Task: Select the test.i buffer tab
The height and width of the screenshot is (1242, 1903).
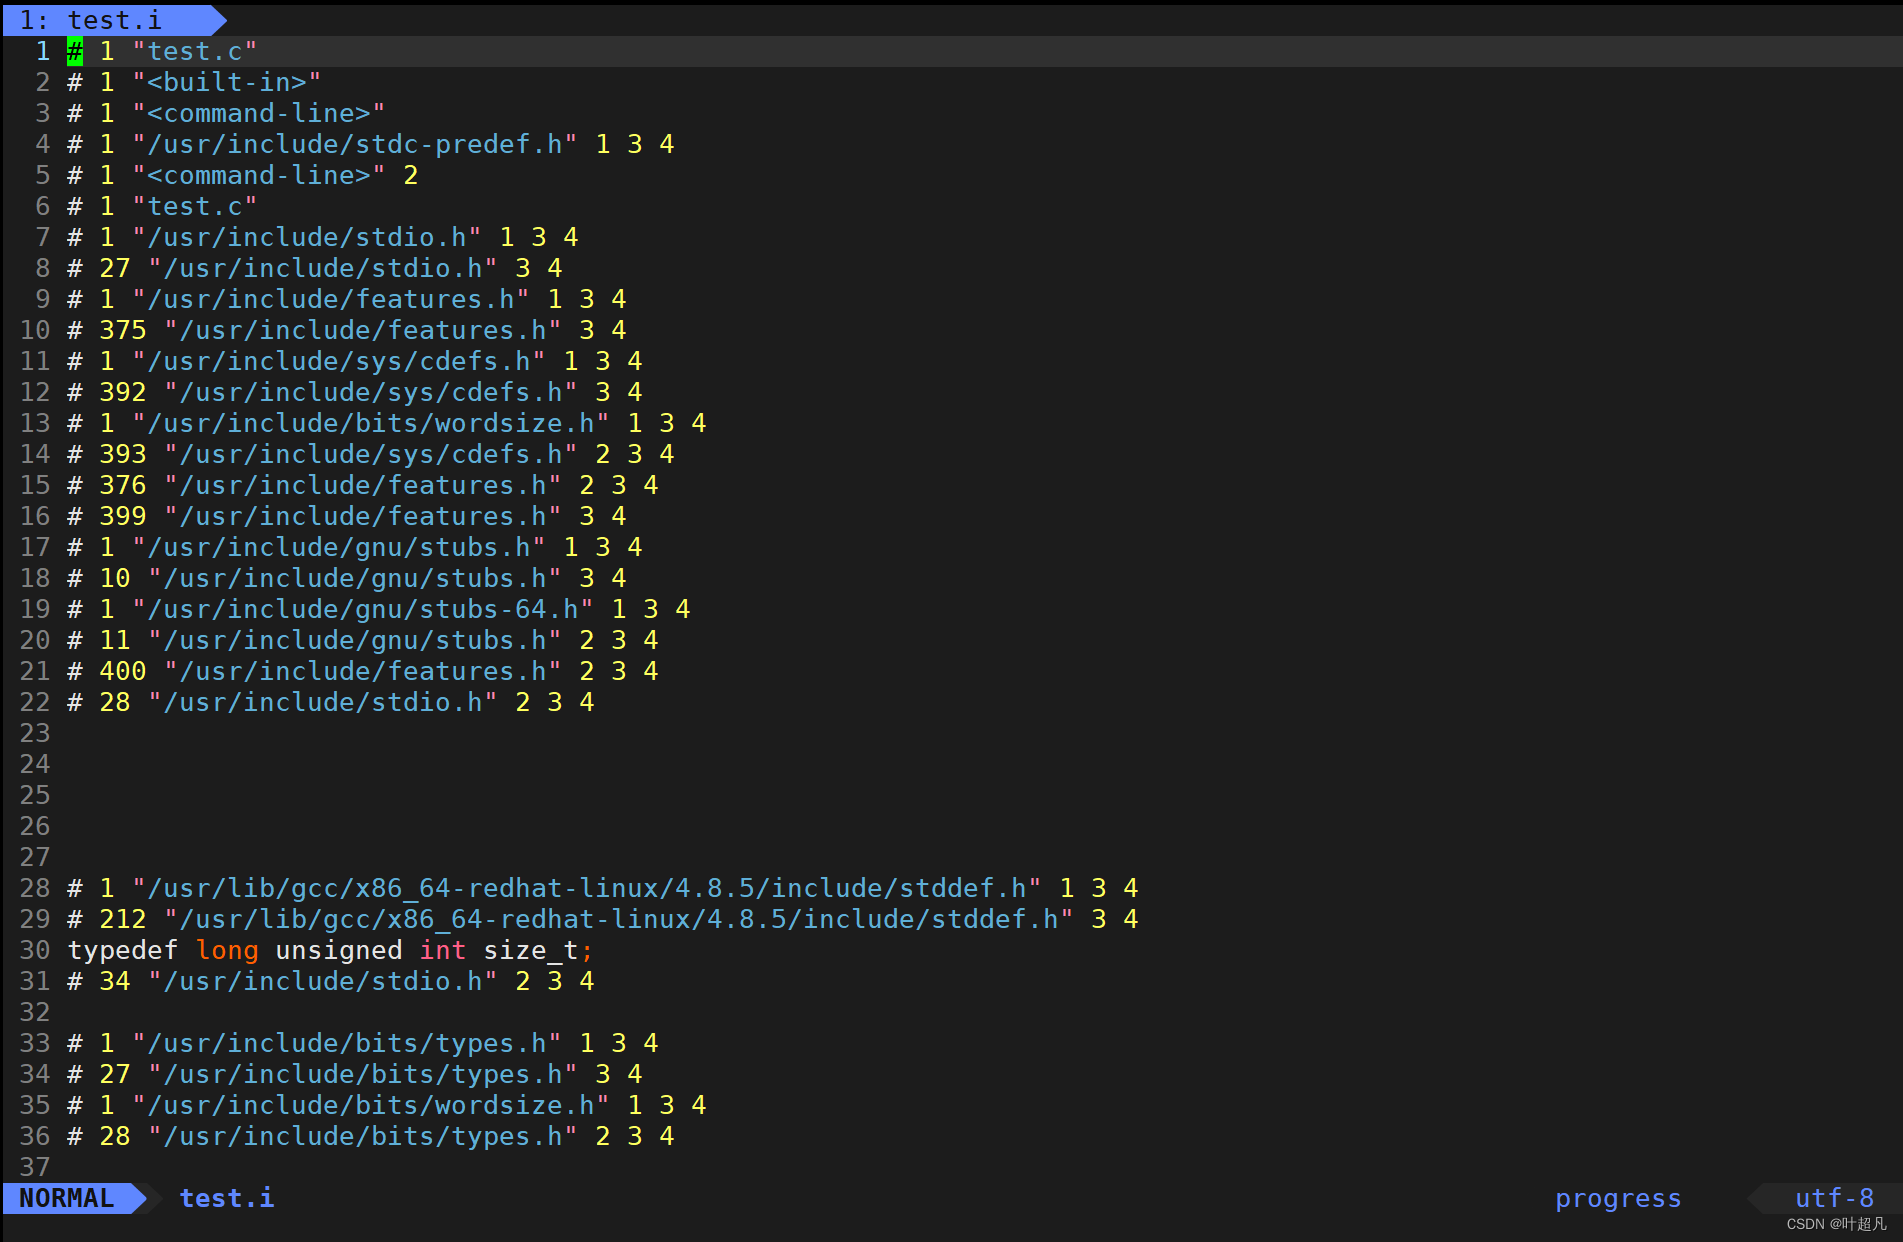Action: [x=113, y=20]
